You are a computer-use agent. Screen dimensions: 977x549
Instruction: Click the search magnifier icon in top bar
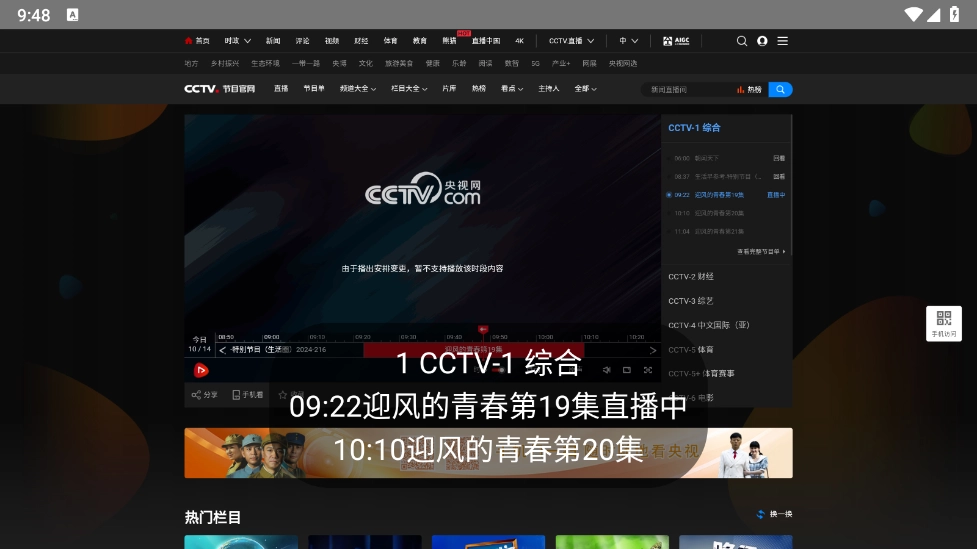[741, 41]
